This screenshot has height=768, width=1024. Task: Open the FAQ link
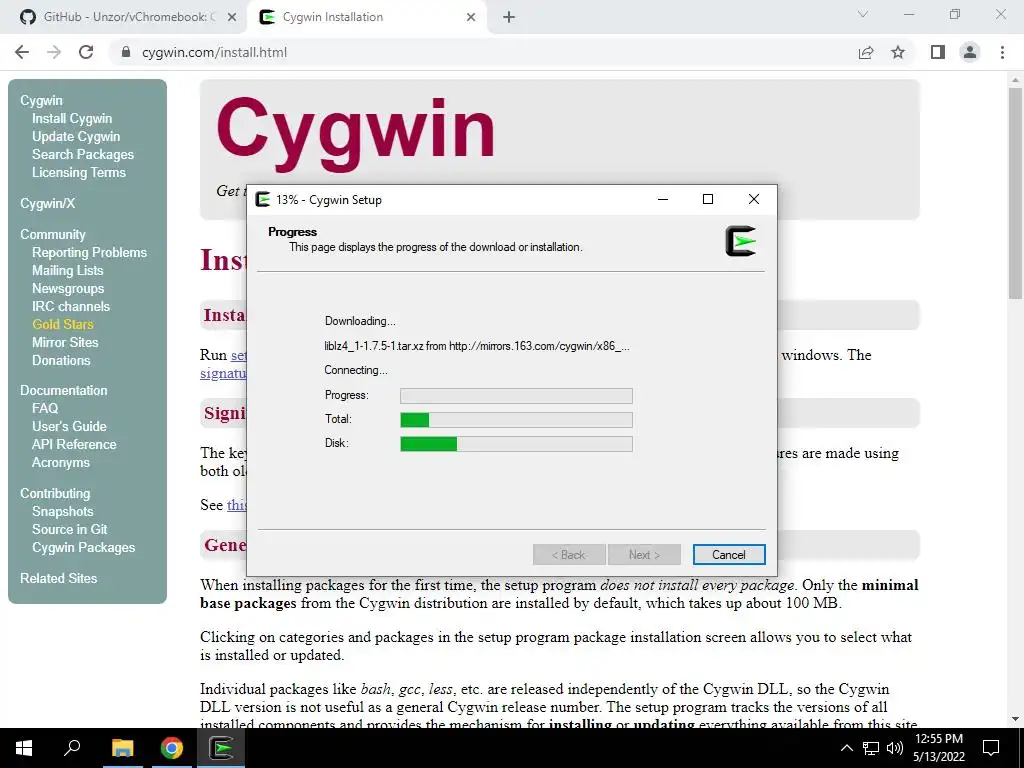click(x=45, y=408)
